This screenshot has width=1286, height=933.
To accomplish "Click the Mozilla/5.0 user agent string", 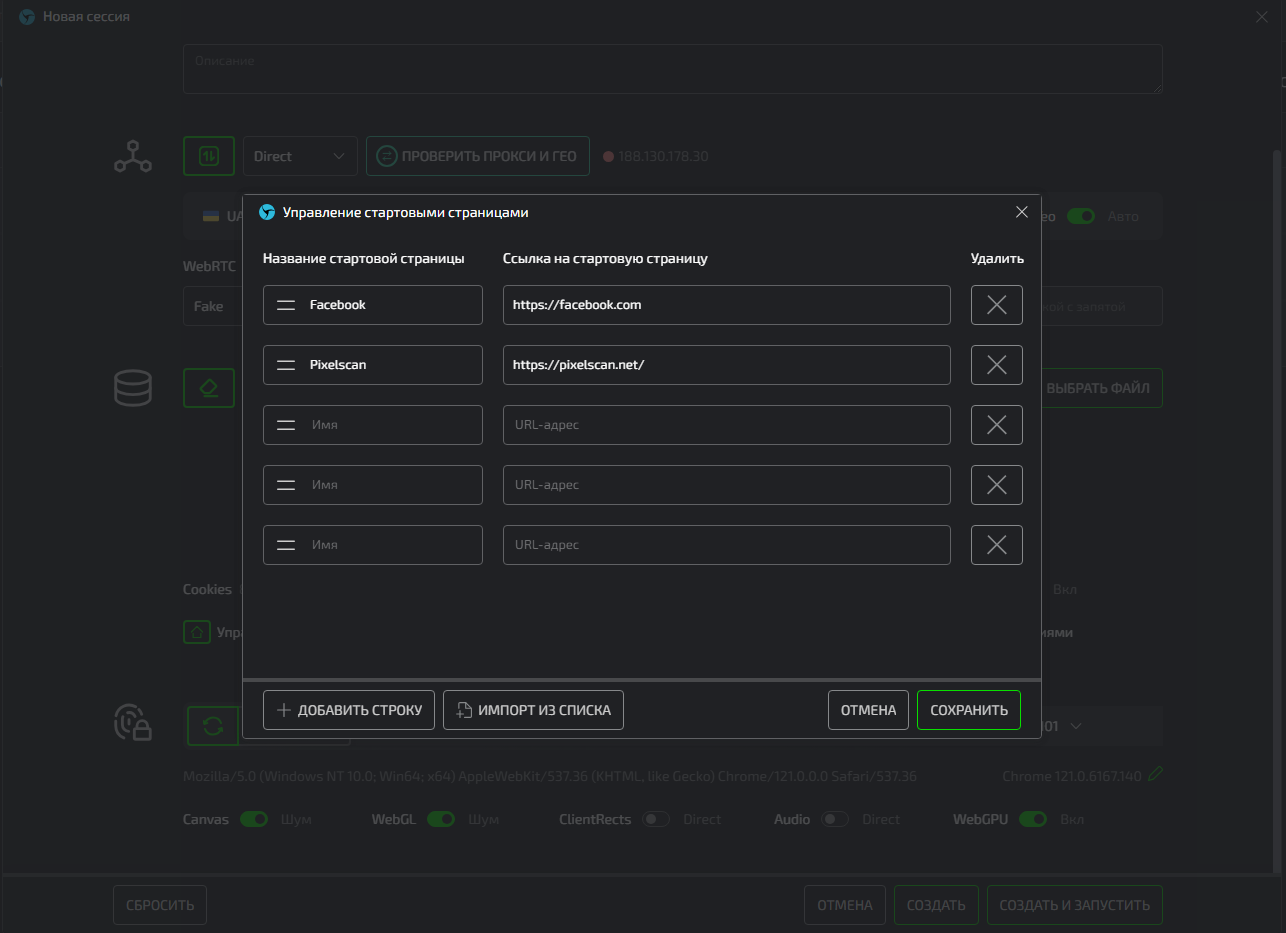I will 550,776.
